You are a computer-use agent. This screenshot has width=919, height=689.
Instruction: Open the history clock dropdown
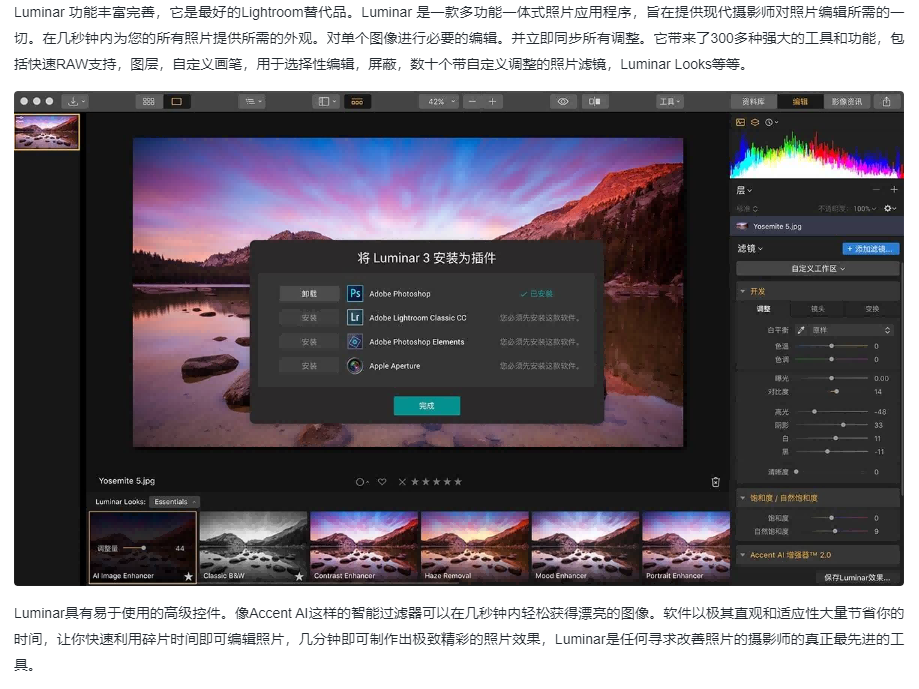771,122
